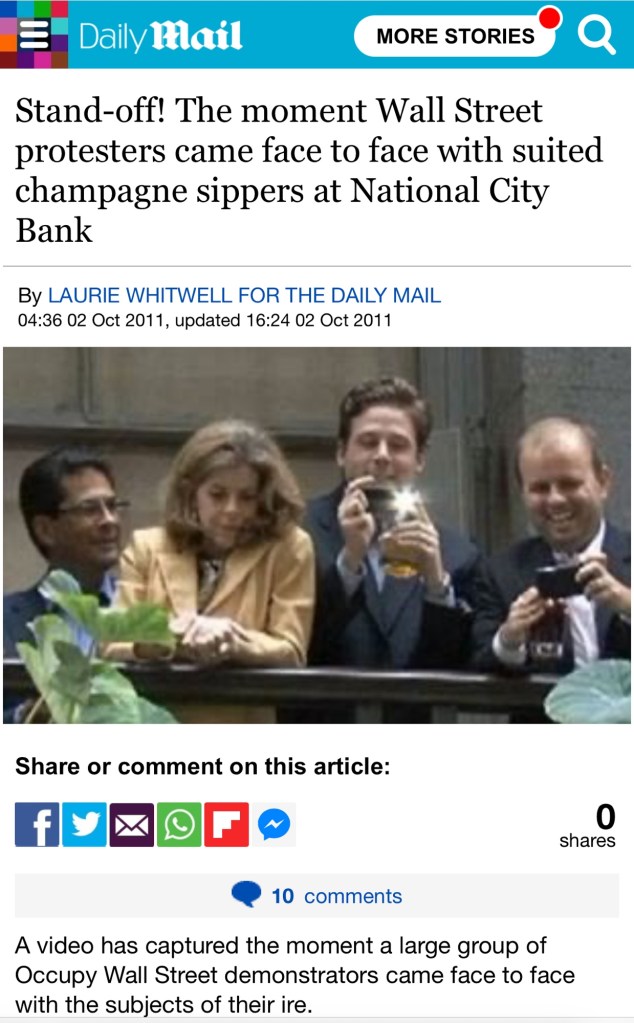This screenshot has width=634, height=1023.
Task: Tap the opening article paragraph about Occupy
Action: 295,975
